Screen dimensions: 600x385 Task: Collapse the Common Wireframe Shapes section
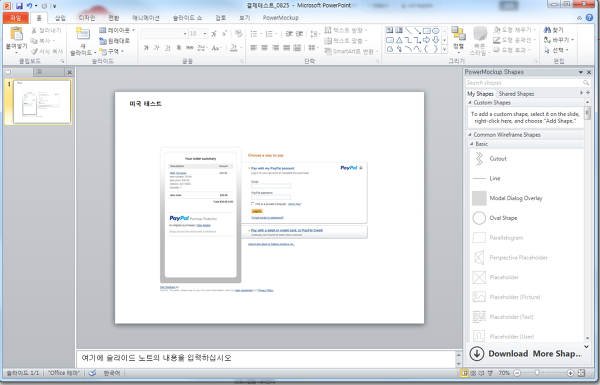click(x=470, y=135)
